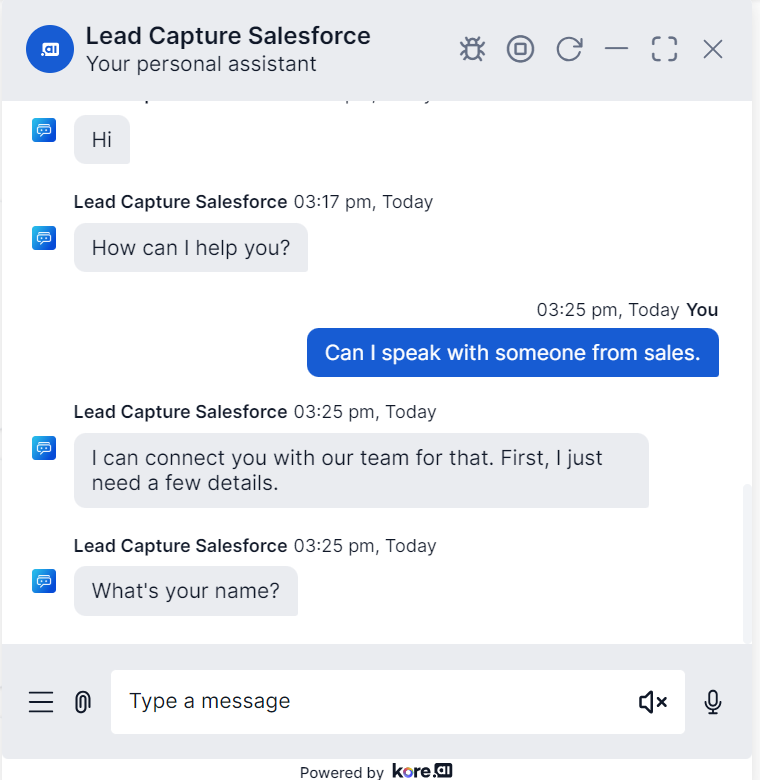Open the hamburger menu near the message box
The height and width of the screenshot is (780, 760).
point(41,702)
